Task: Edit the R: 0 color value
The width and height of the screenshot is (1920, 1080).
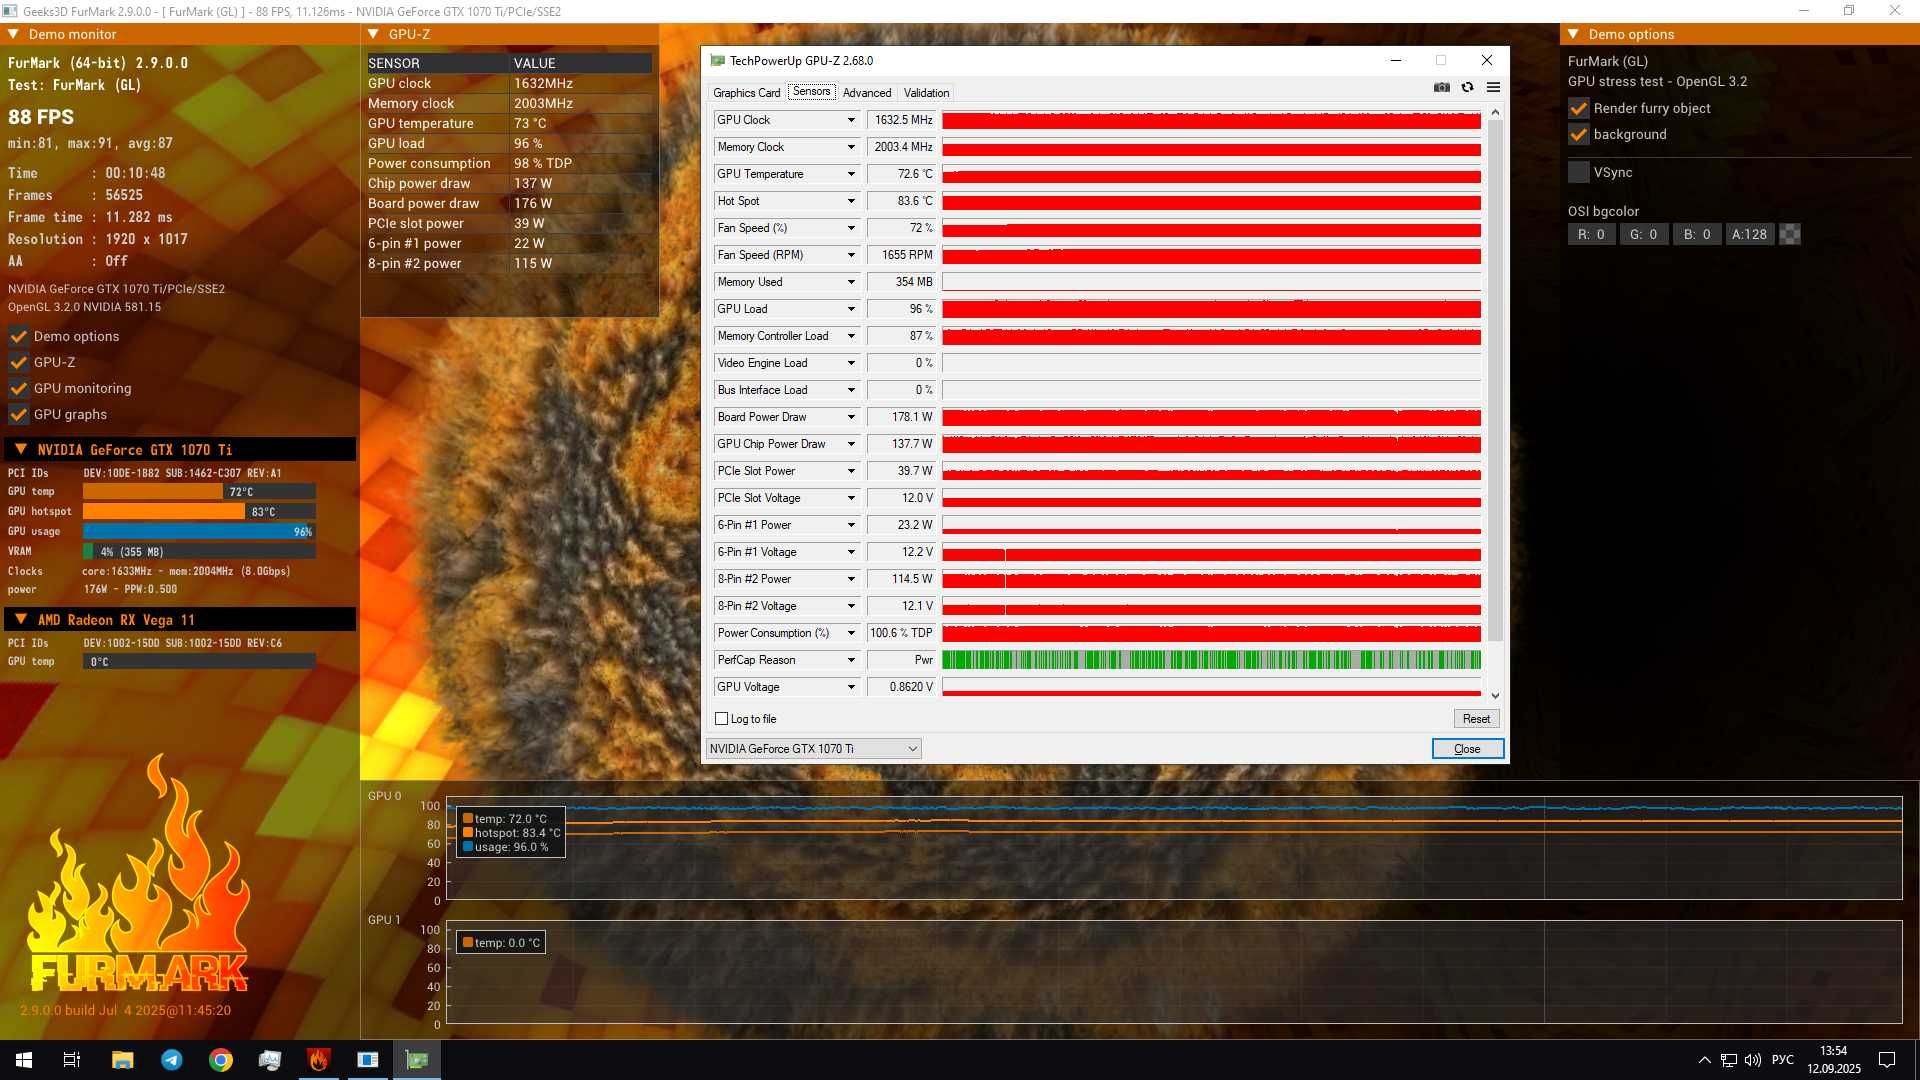Action: (x=1591, y=234)
